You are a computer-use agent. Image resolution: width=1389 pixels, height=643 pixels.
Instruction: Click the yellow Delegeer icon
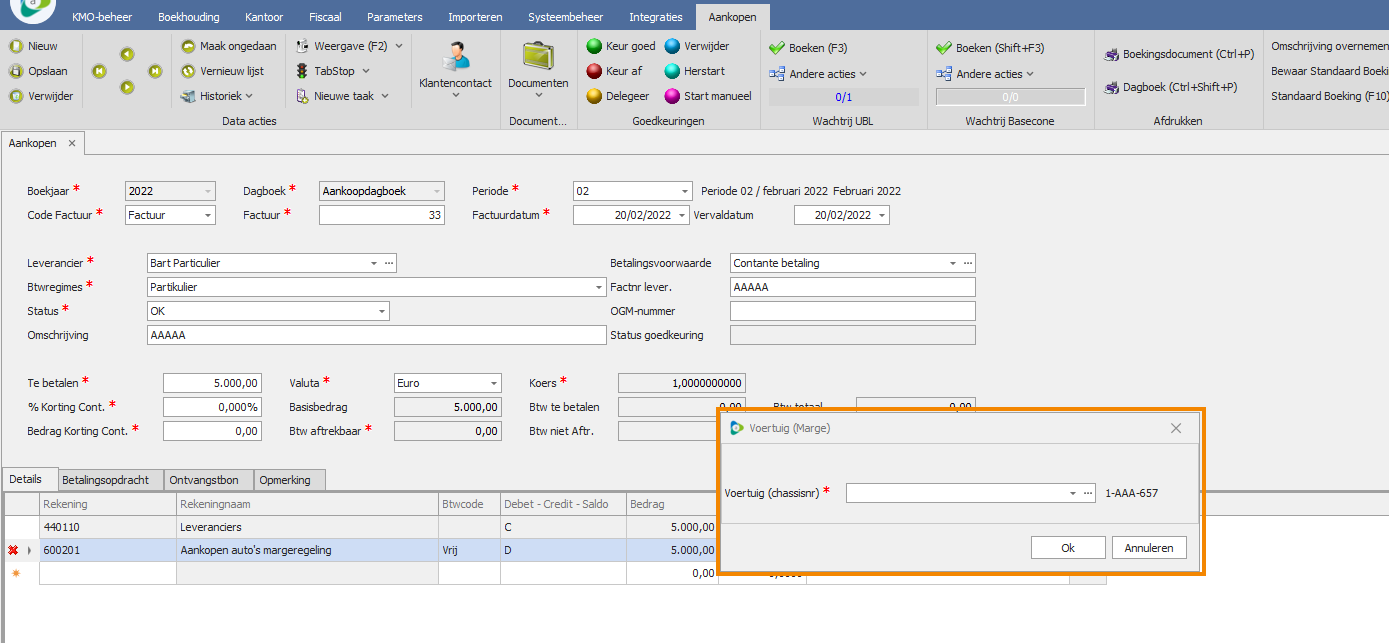594,96
